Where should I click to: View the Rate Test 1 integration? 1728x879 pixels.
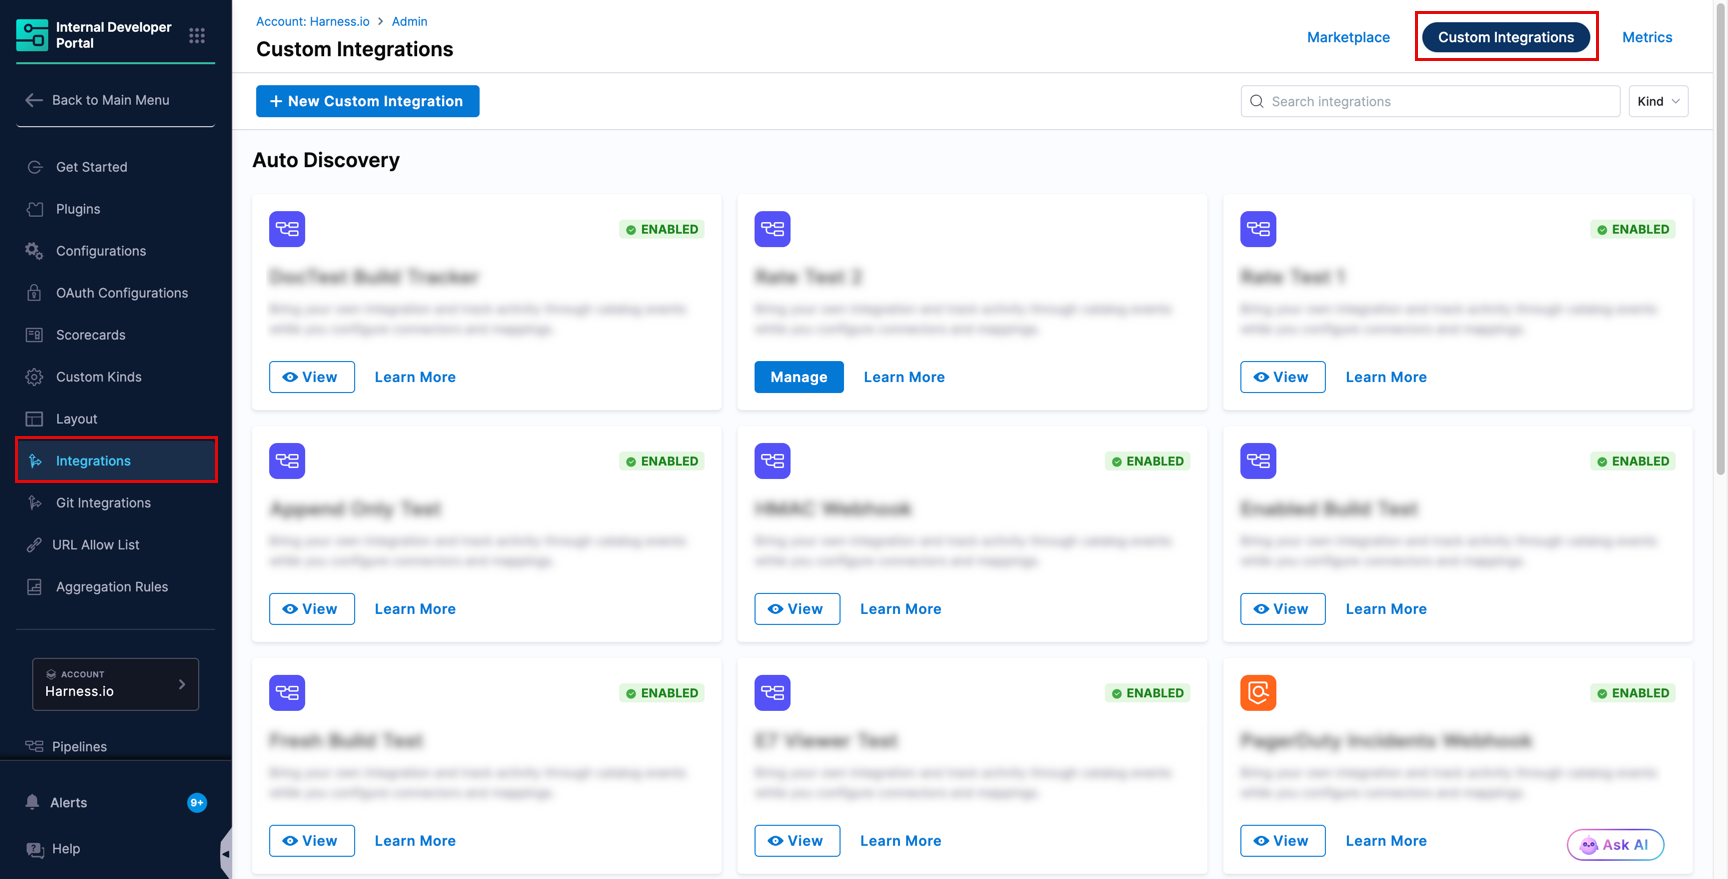pos(1283,377)
